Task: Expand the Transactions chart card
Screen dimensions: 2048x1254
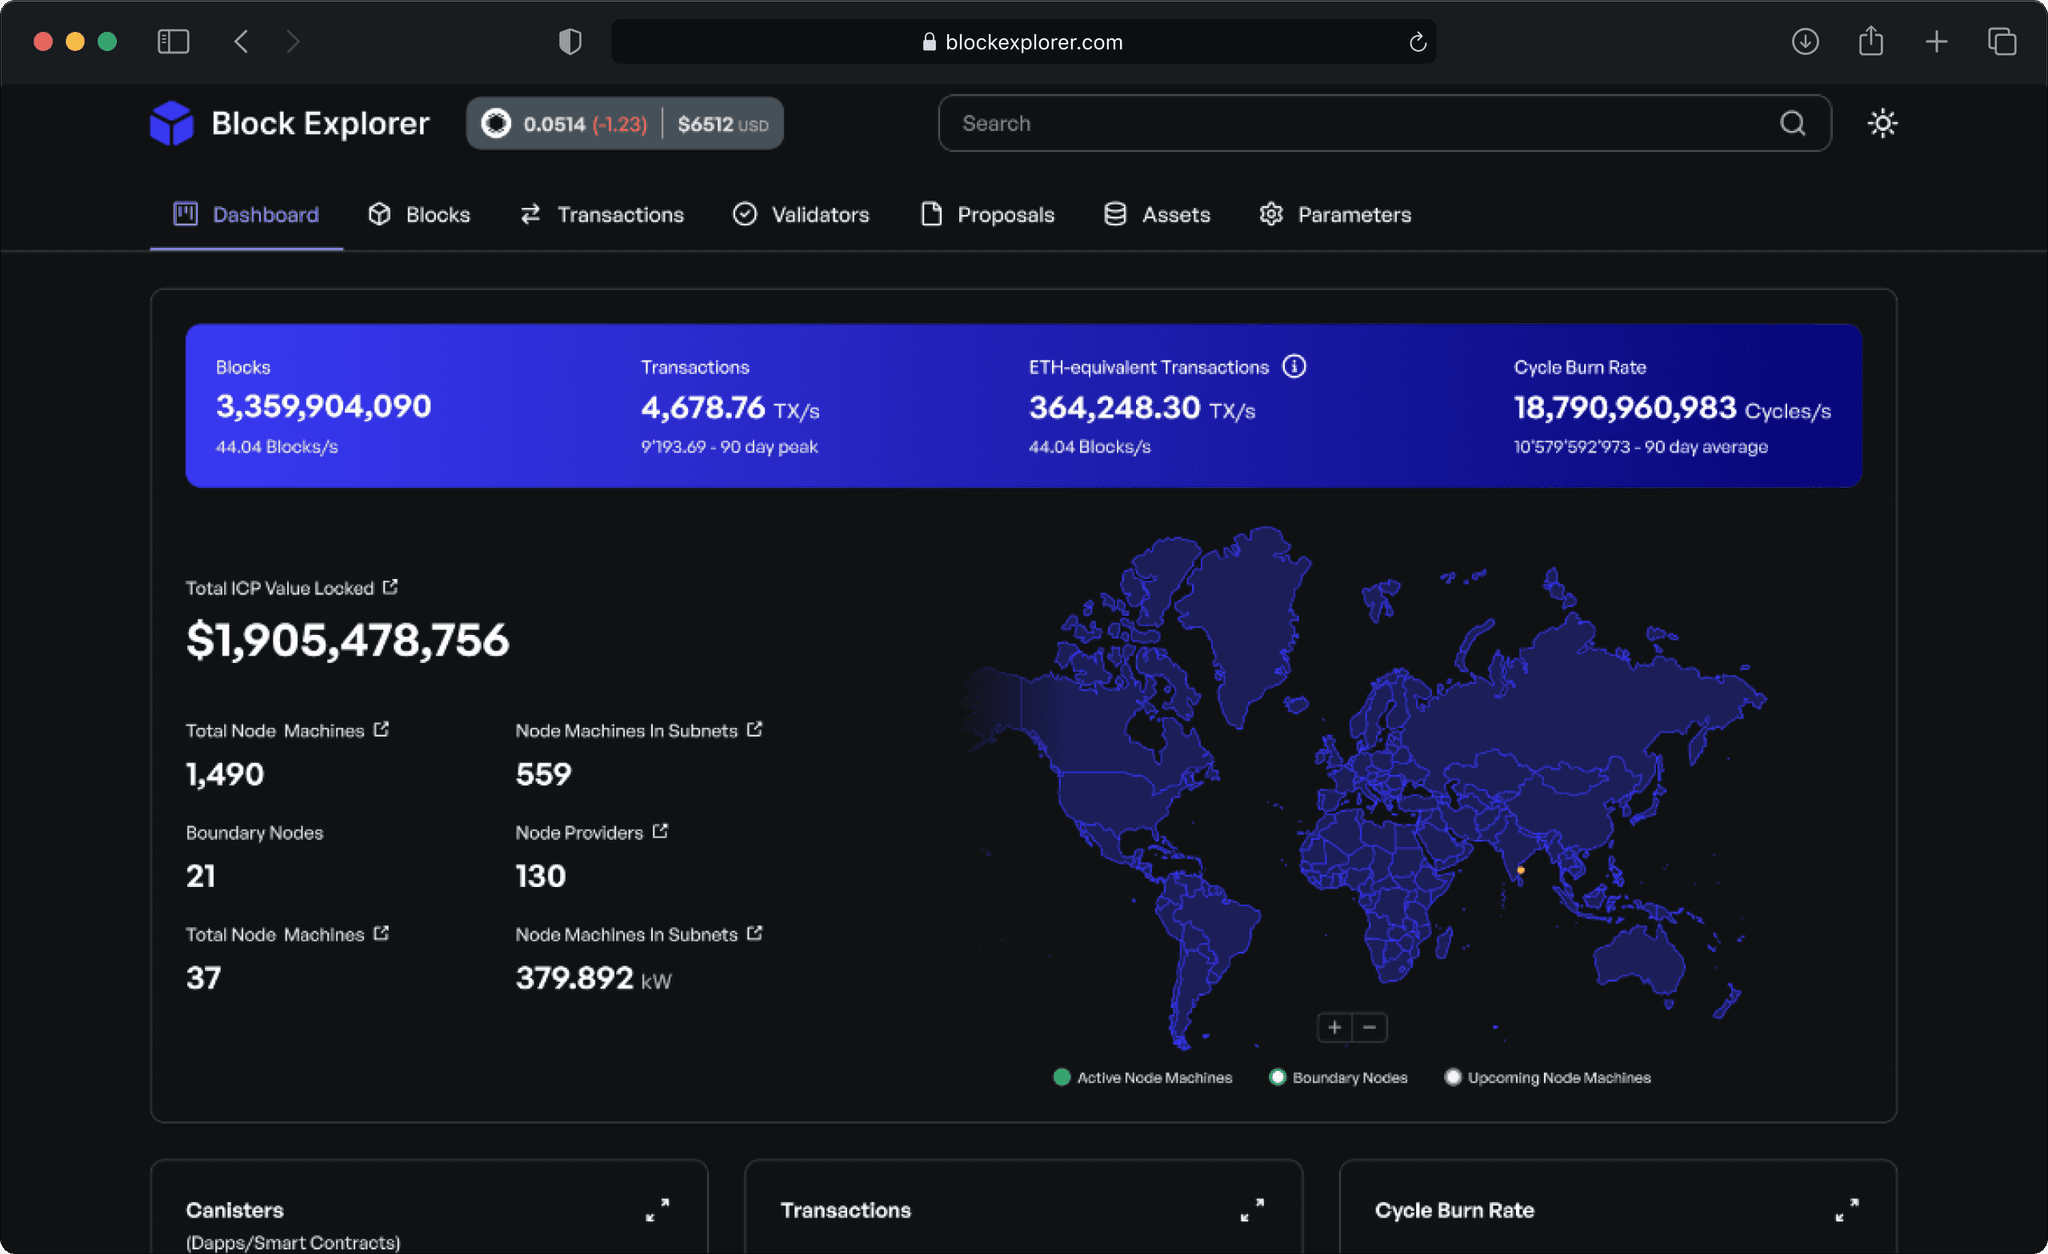Action: tap(1252, 1210)
